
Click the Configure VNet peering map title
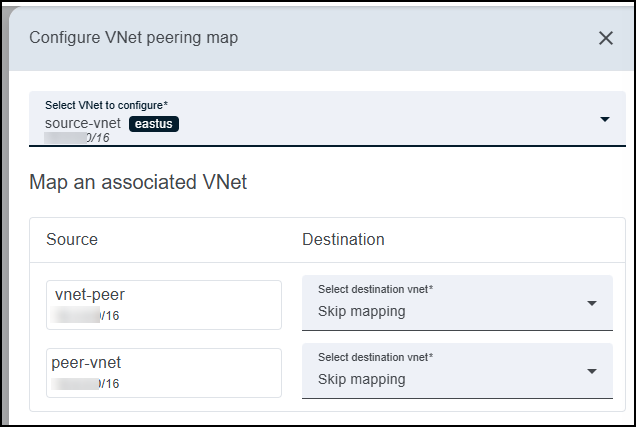133,38
